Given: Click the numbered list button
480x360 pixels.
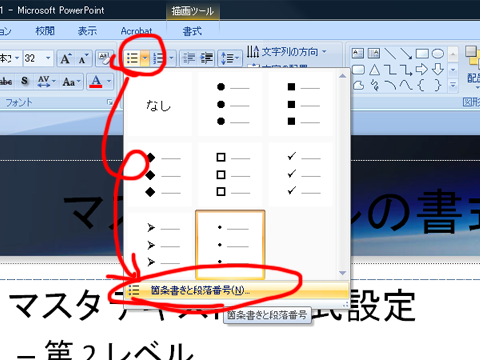Looking at the screenshot, I should 159,58.
